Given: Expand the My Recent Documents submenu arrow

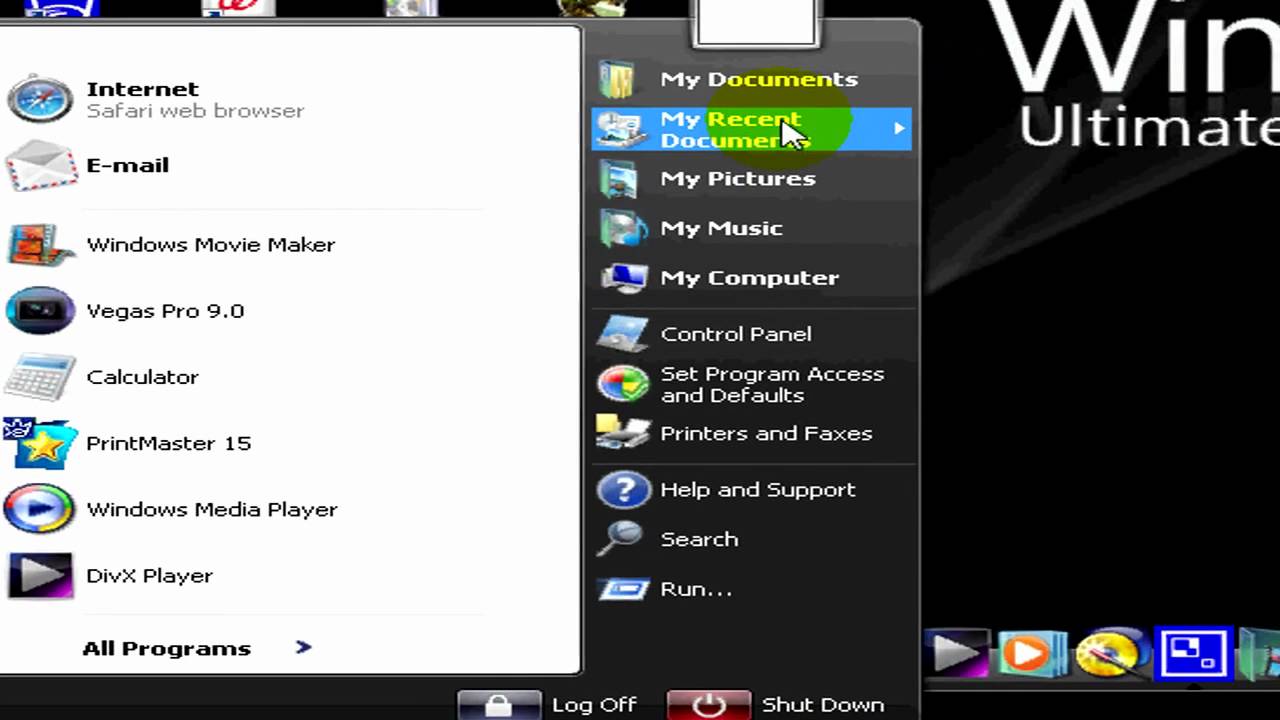Looking at the screenshot, I should (x=899, y=129).
